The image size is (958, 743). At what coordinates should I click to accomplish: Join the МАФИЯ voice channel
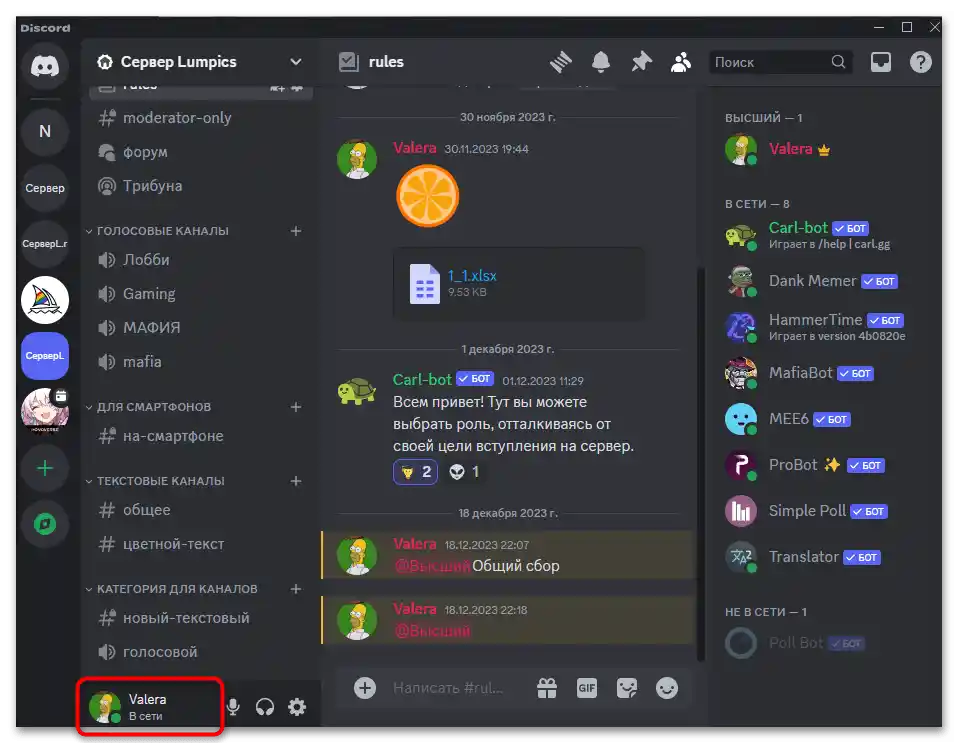click(201, 328)
